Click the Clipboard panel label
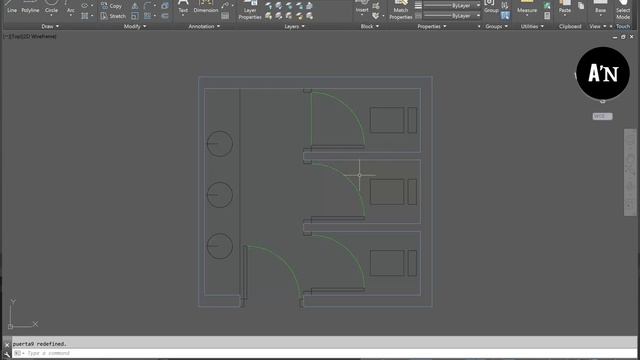640x360 pixels. [570, 27]
